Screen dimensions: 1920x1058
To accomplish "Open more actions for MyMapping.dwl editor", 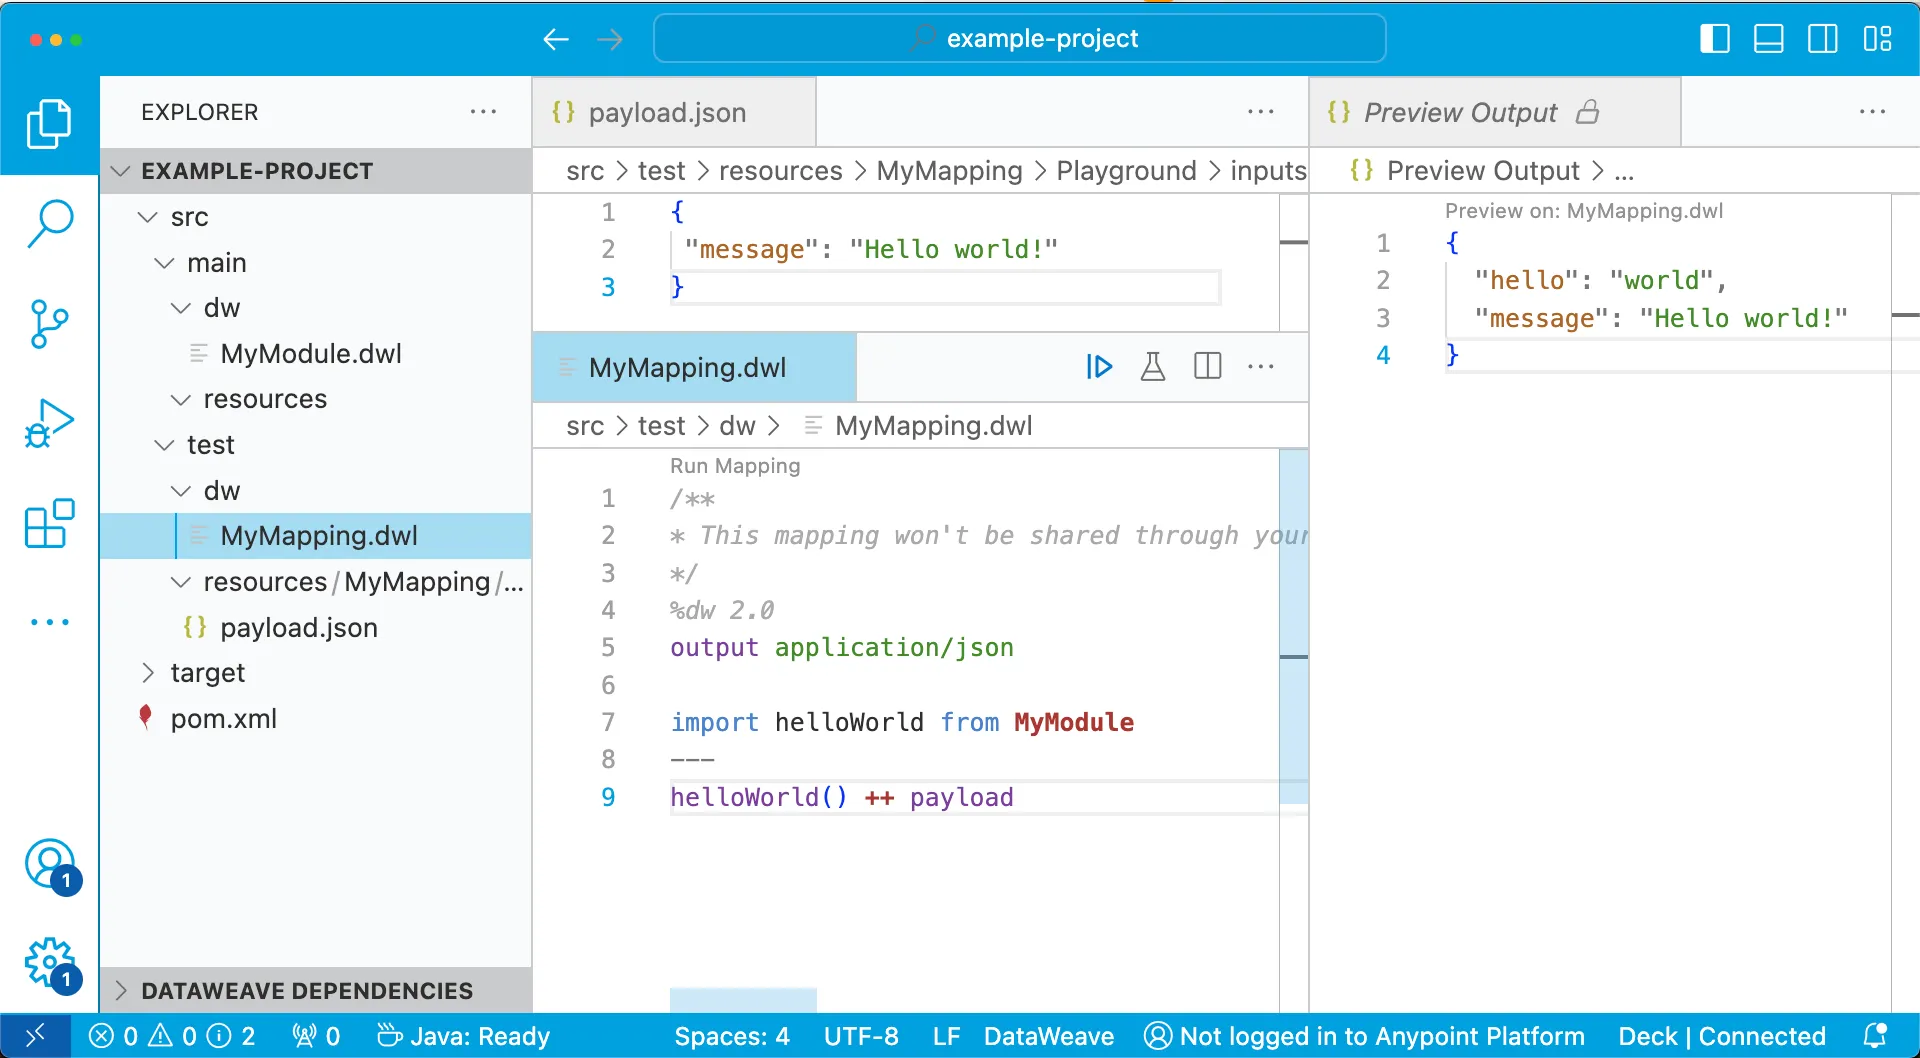I will pos(1261,367).
